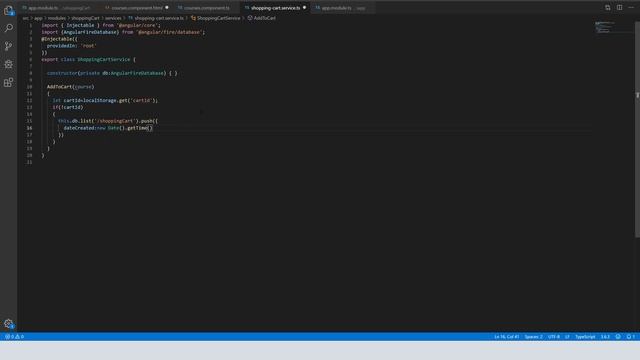Select the shopping-cart.service.ts tab
Screen dimensions: 640x360
275,8
